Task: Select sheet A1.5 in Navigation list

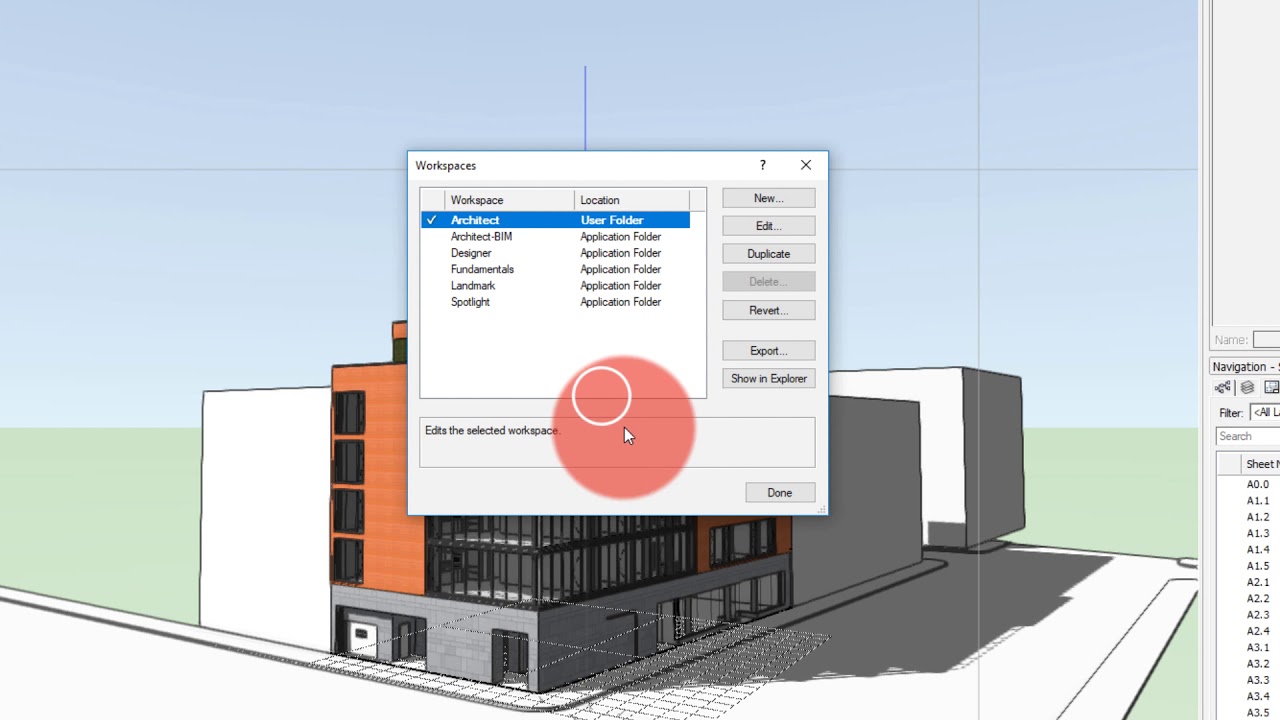Action: pos(1257,566)
